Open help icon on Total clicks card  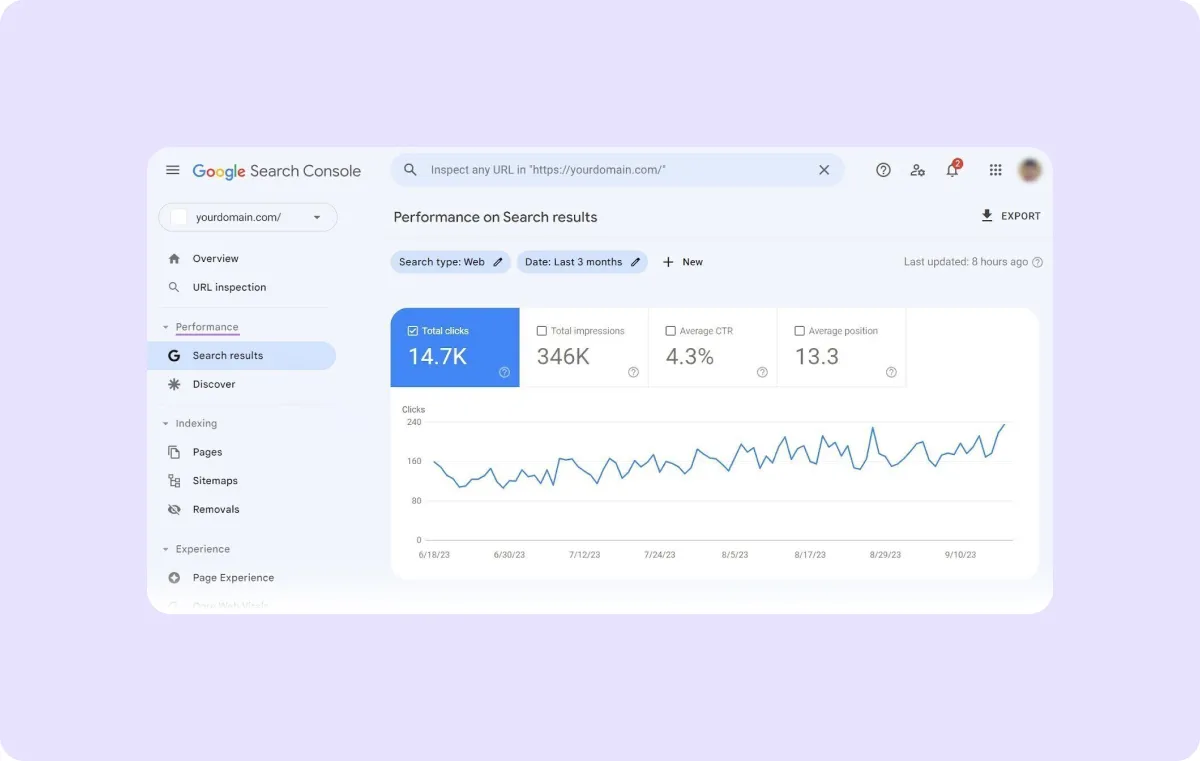[504, 372]
